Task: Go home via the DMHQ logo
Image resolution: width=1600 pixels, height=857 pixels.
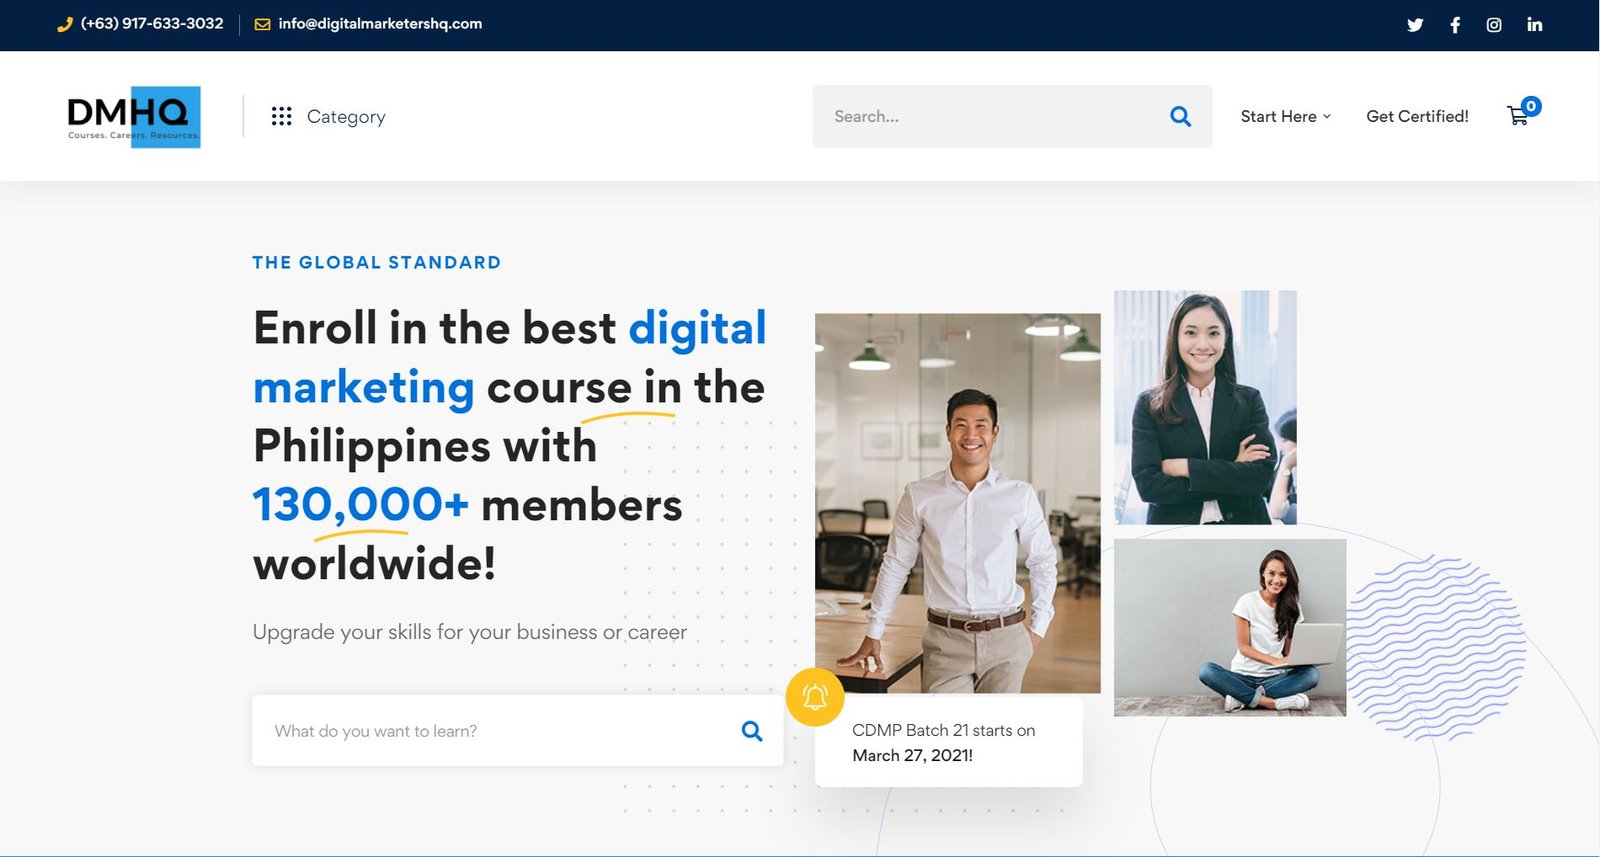Action: point(134,117)
